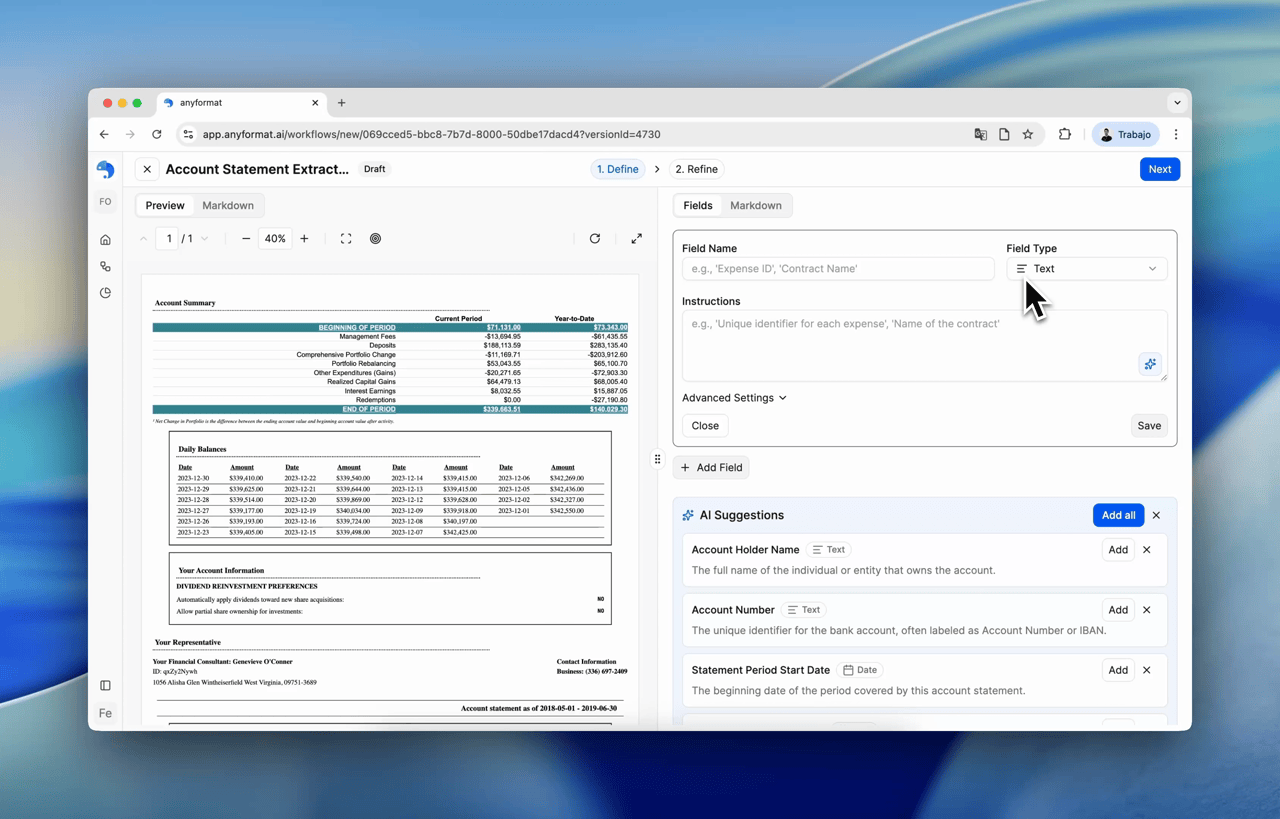Go to the 2. Refine step
Screen dimensions: 1280x819
point(696,169)
